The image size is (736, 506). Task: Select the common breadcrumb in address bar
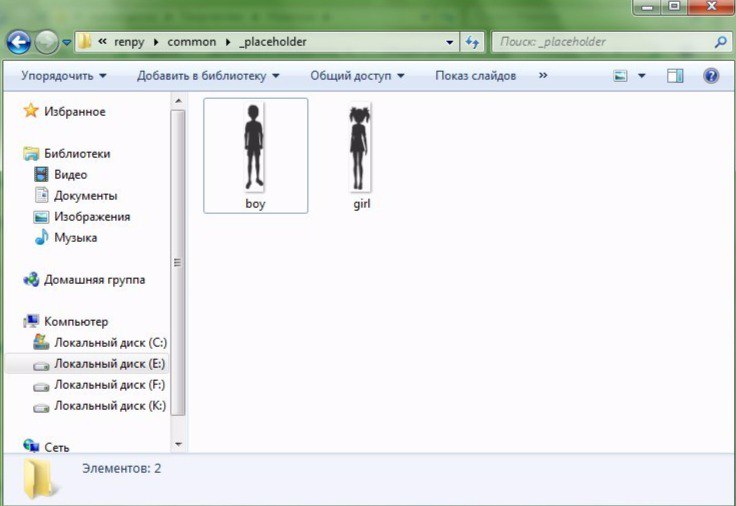192,42
